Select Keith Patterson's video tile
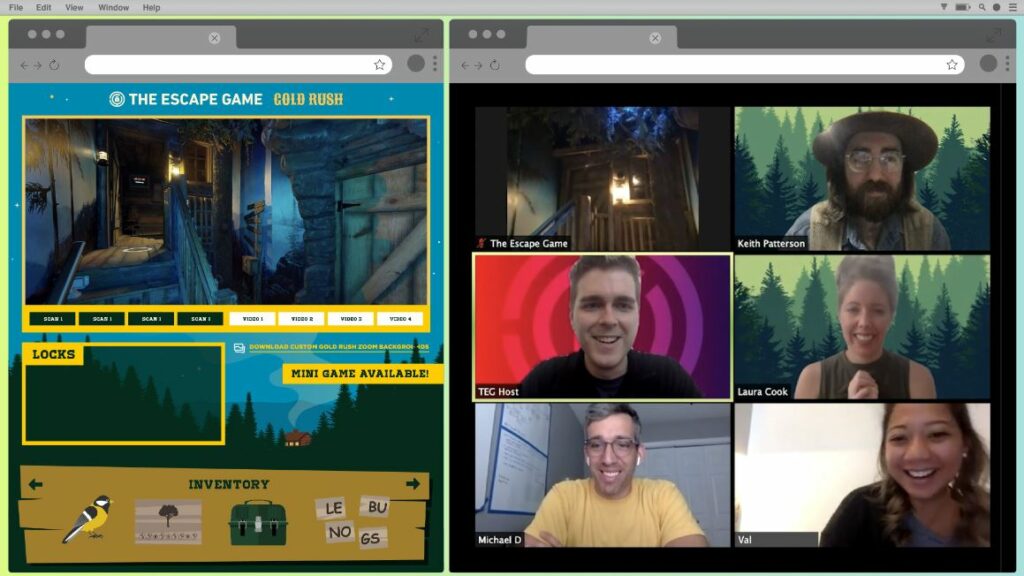 coord(862,179)
